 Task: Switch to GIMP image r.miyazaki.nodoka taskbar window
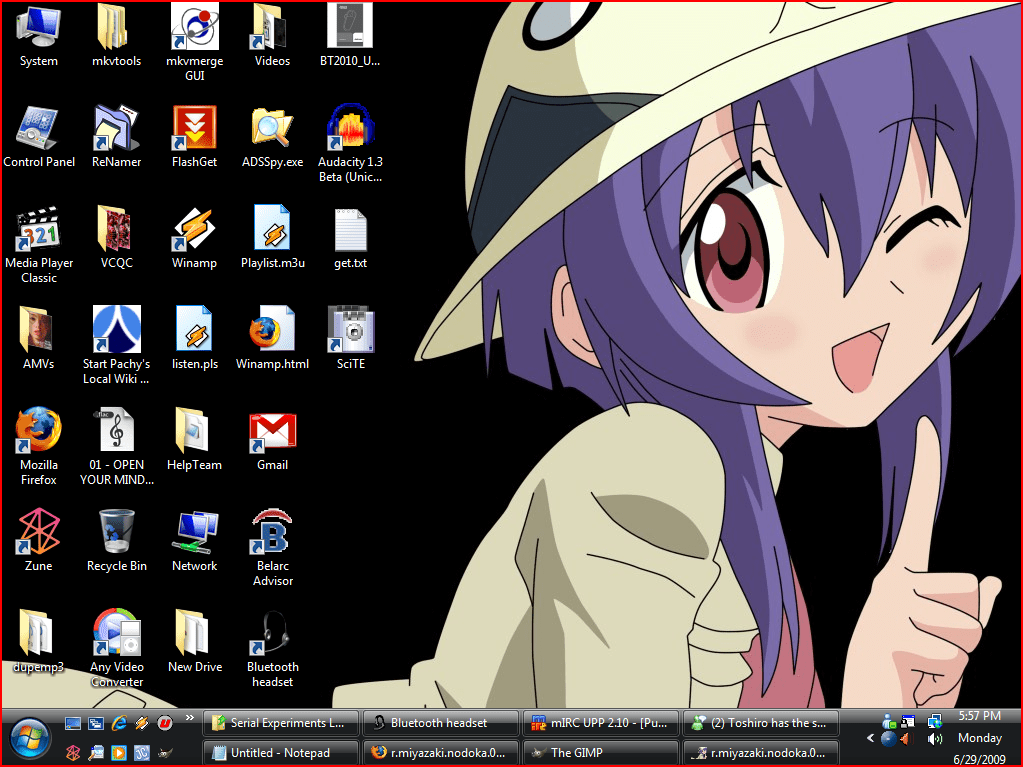click(761, 753)
